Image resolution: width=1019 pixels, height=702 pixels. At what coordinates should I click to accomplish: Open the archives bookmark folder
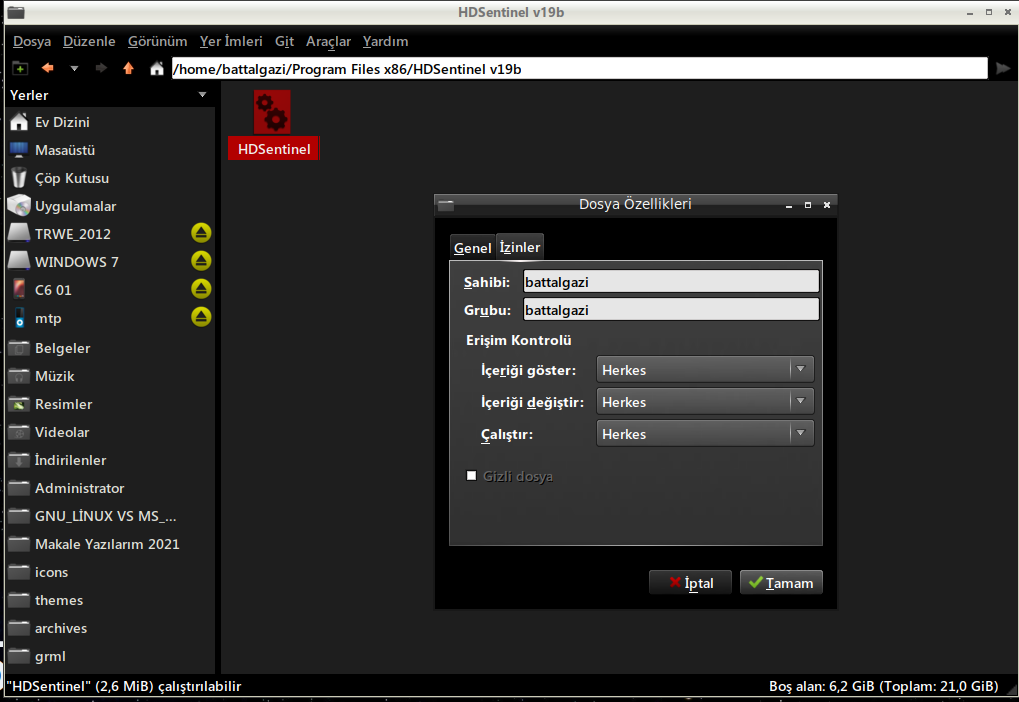[x=110, y=628]
